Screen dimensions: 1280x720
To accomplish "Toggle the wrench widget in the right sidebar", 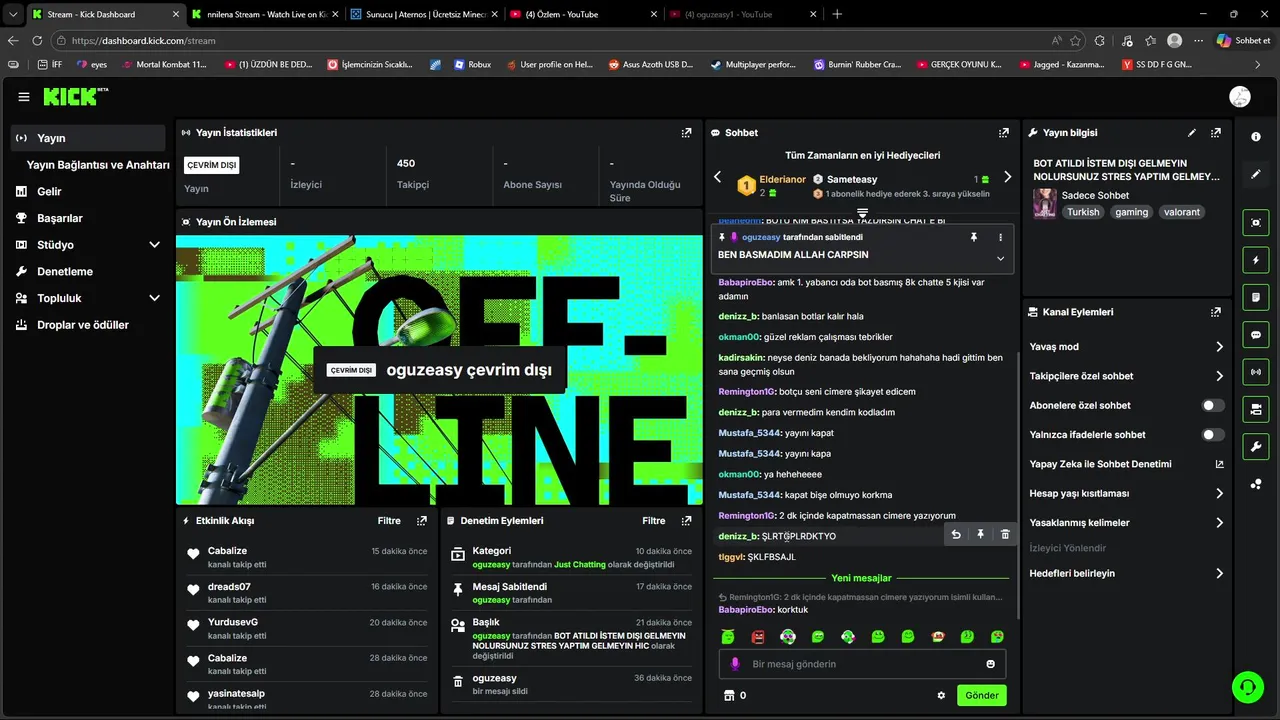I will point(1256,446).
